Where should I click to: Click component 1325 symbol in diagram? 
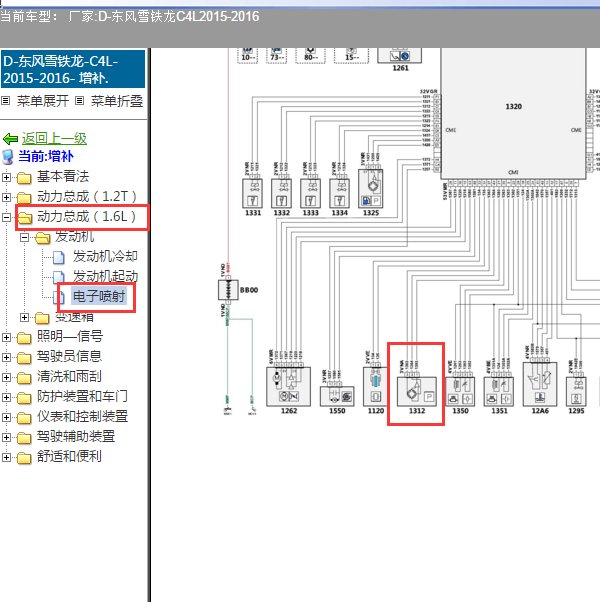point(370,189)
